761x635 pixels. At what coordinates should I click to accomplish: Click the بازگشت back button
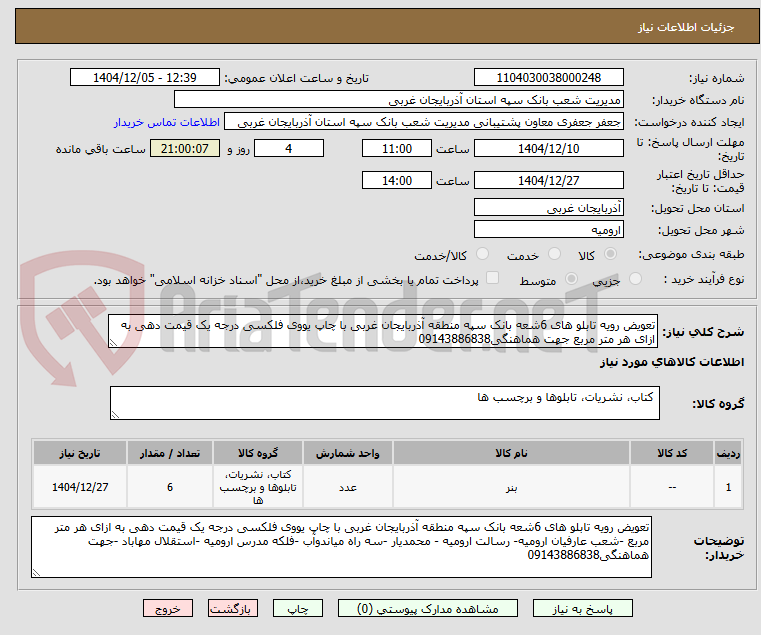233,608
